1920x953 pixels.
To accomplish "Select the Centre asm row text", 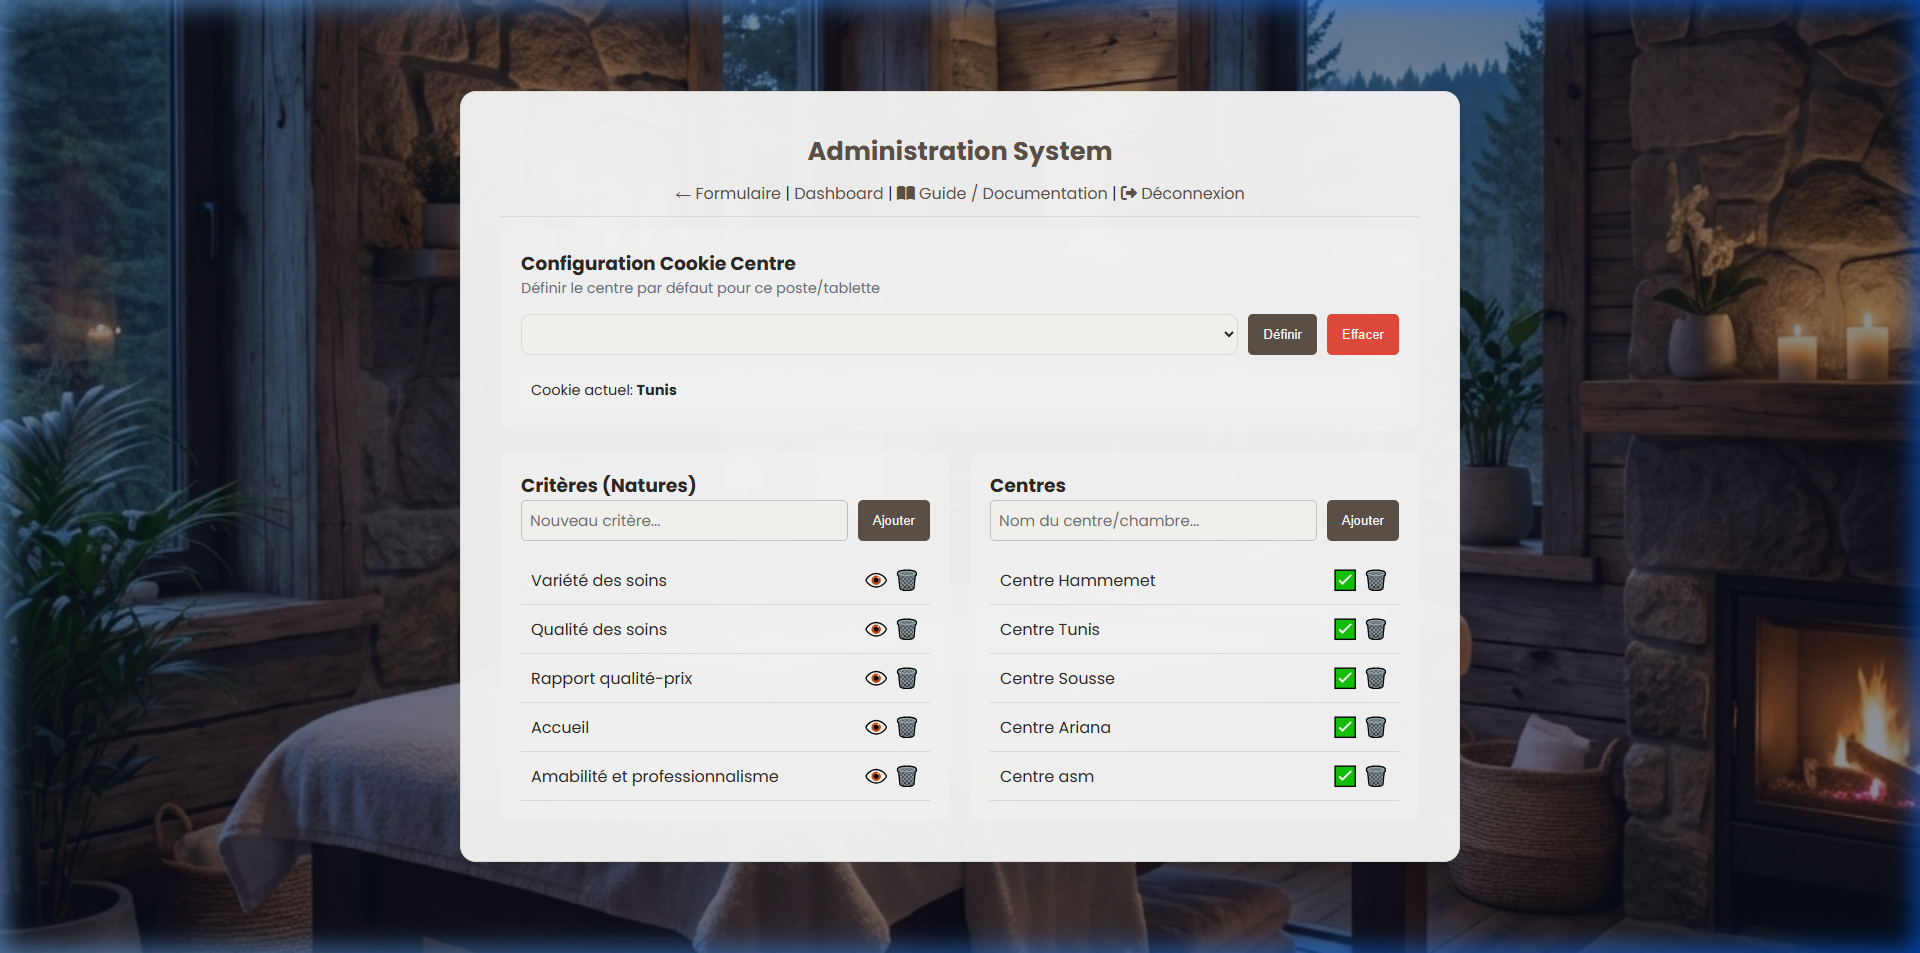I will click(x=1047, y=776).
